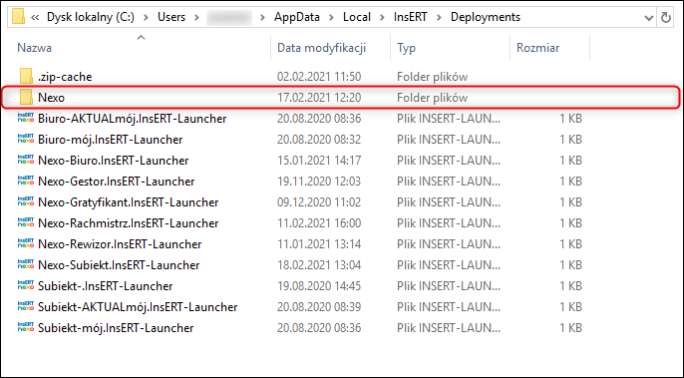Viewport: 684px width, 378px height.
Task: Select file Biuro-AKTUALmój.InsERT-Launcher
Action: coord(132,119)
